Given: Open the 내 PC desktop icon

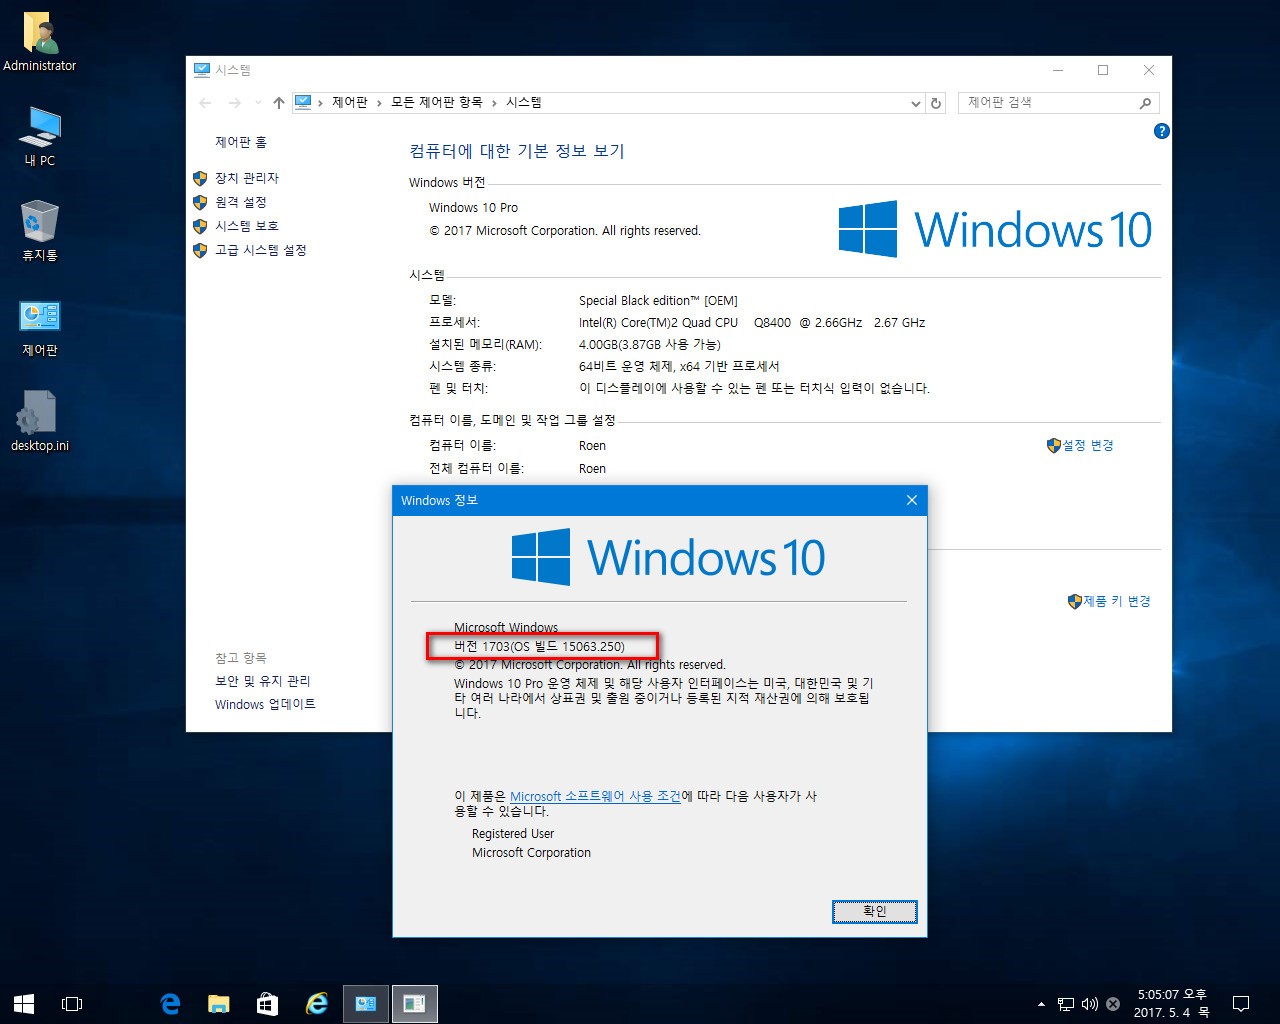Looking at the screenshot, I should (x=40, y=136).
